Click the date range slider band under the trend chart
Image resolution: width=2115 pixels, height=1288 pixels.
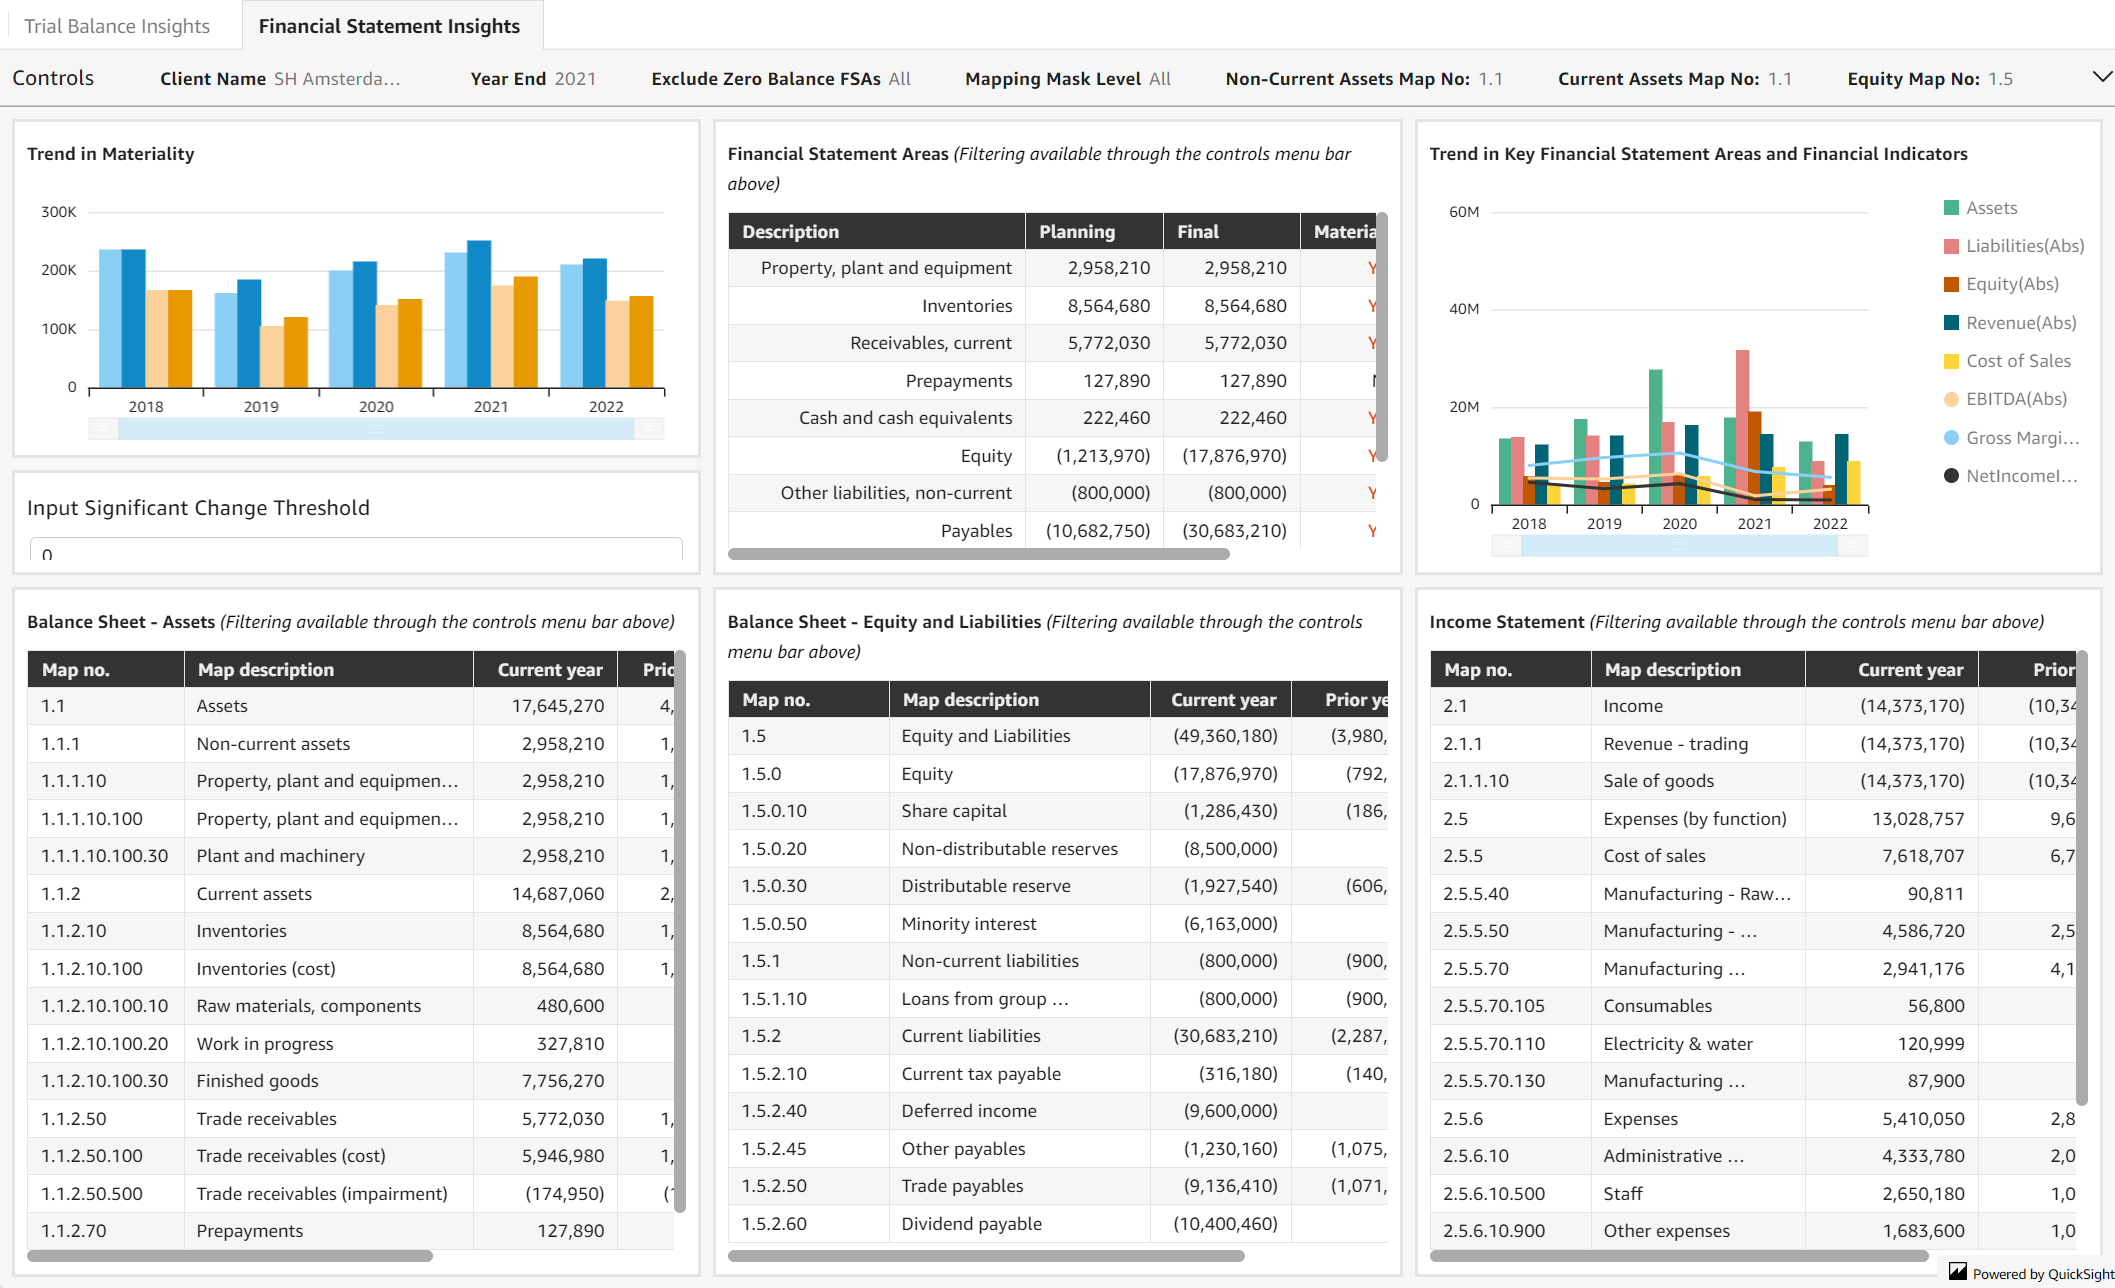coord(1680,545)
